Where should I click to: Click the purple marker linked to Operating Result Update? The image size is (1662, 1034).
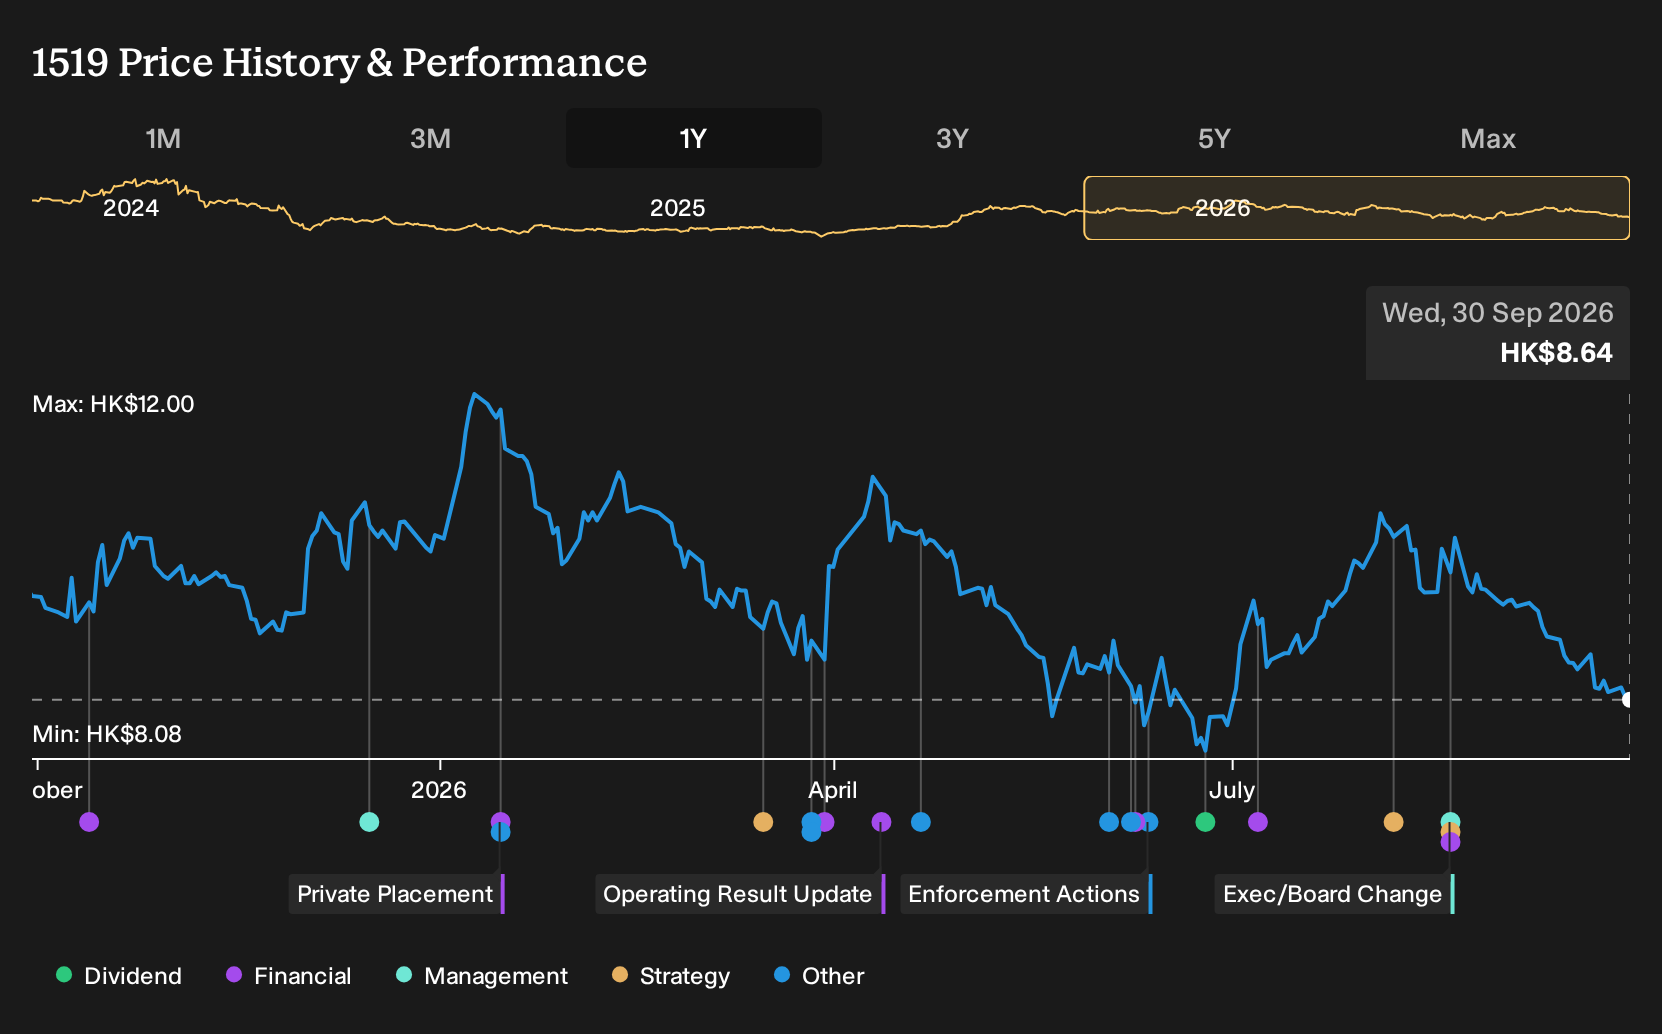coord(881,822)
